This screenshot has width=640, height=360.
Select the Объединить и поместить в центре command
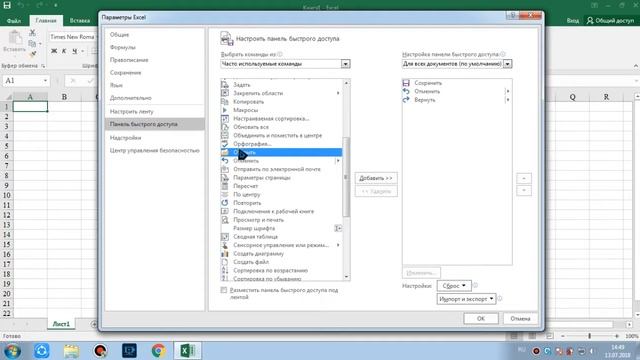[281, 136]
